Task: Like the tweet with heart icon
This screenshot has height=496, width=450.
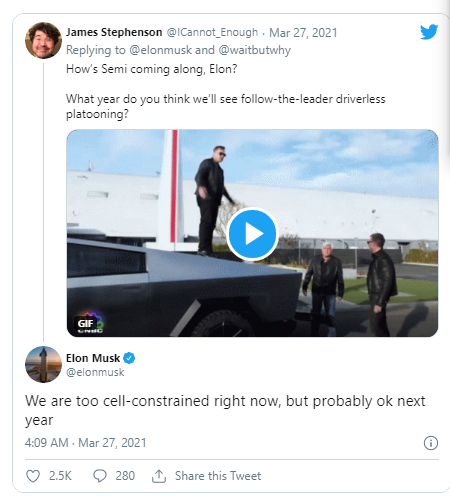Action: [x=33, y=476]
